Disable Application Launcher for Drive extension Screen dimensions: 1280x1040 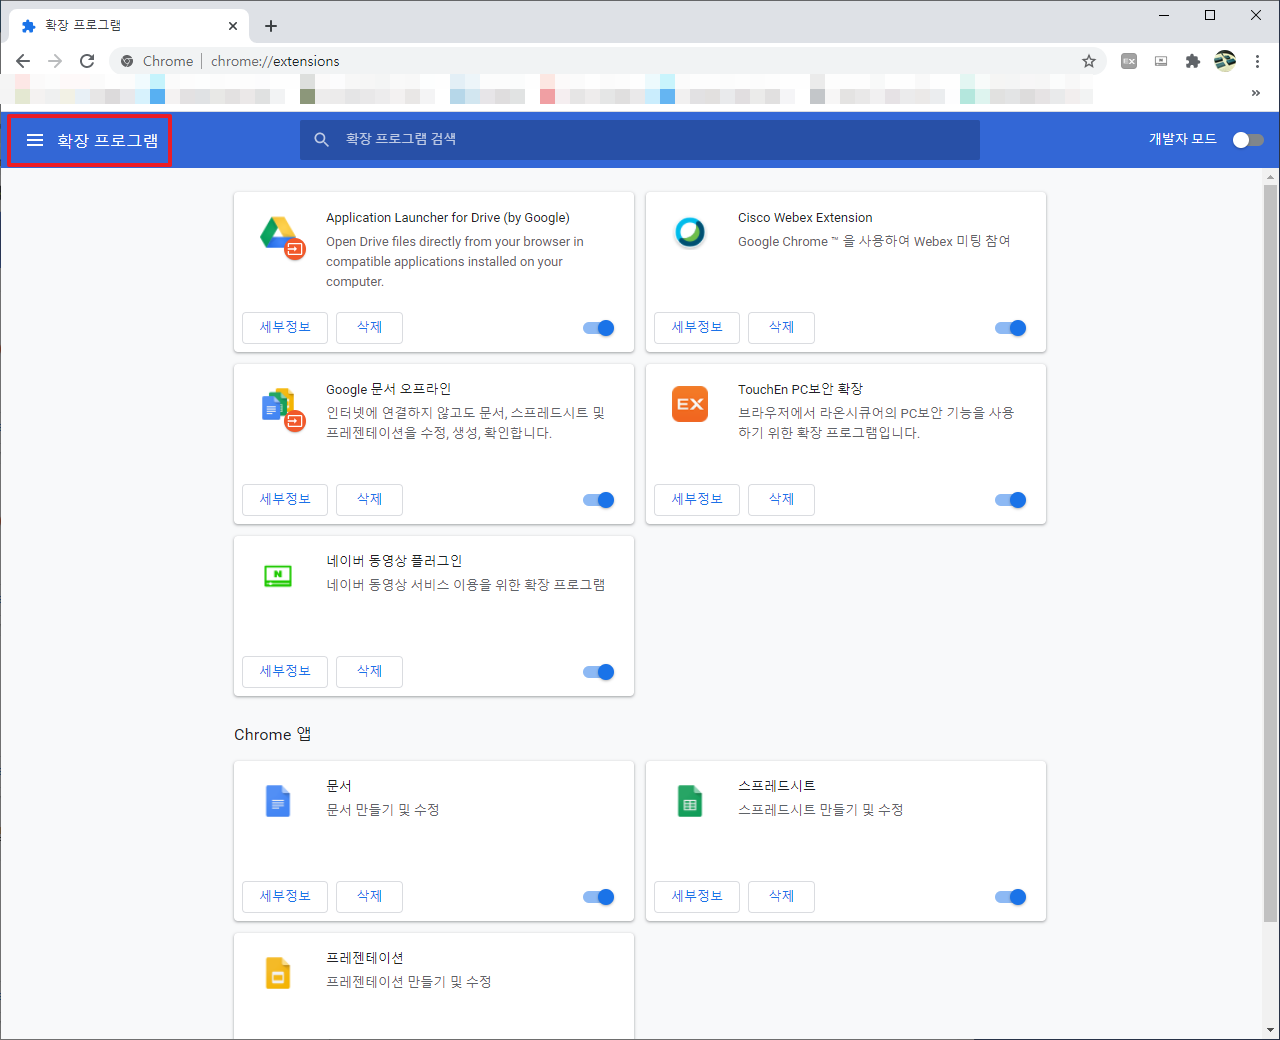coord(599,328)
